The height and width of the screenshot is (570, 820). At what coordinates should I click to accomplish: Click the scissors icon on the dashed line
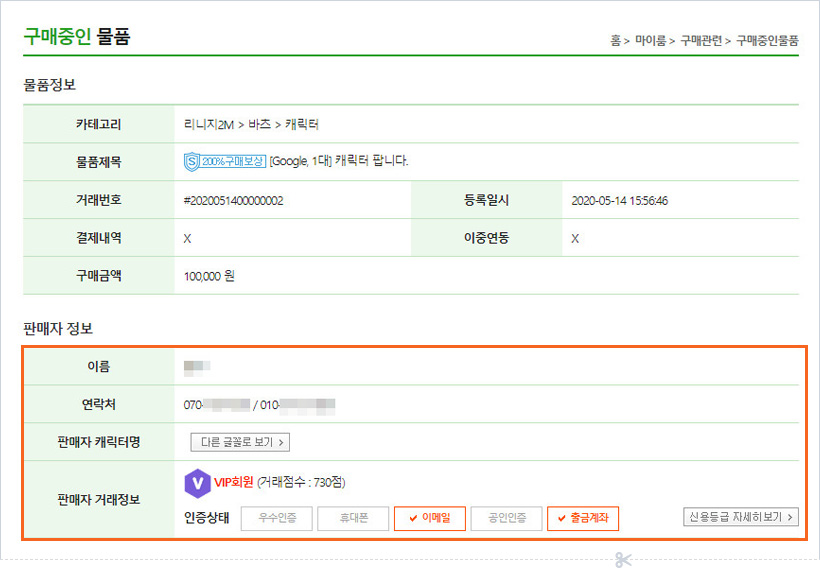(x=623, y=559)
